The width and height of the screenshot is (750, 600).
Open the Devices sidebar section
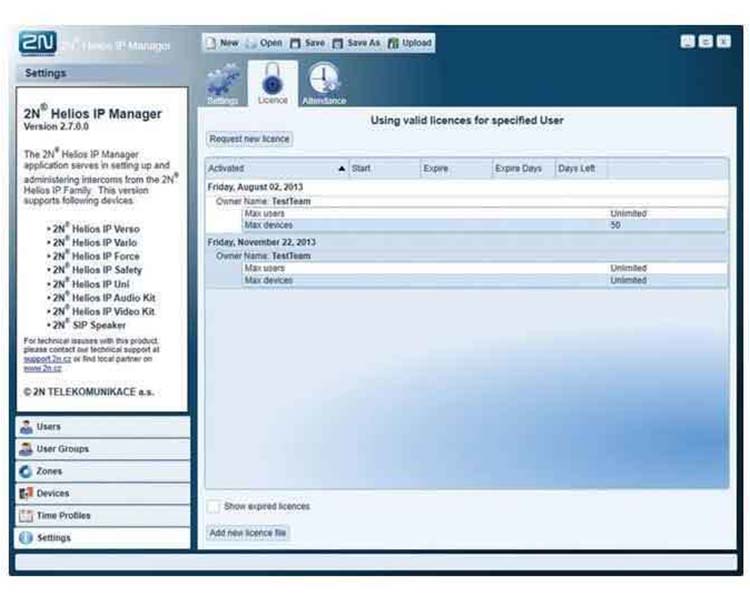(x=102, y=493)
